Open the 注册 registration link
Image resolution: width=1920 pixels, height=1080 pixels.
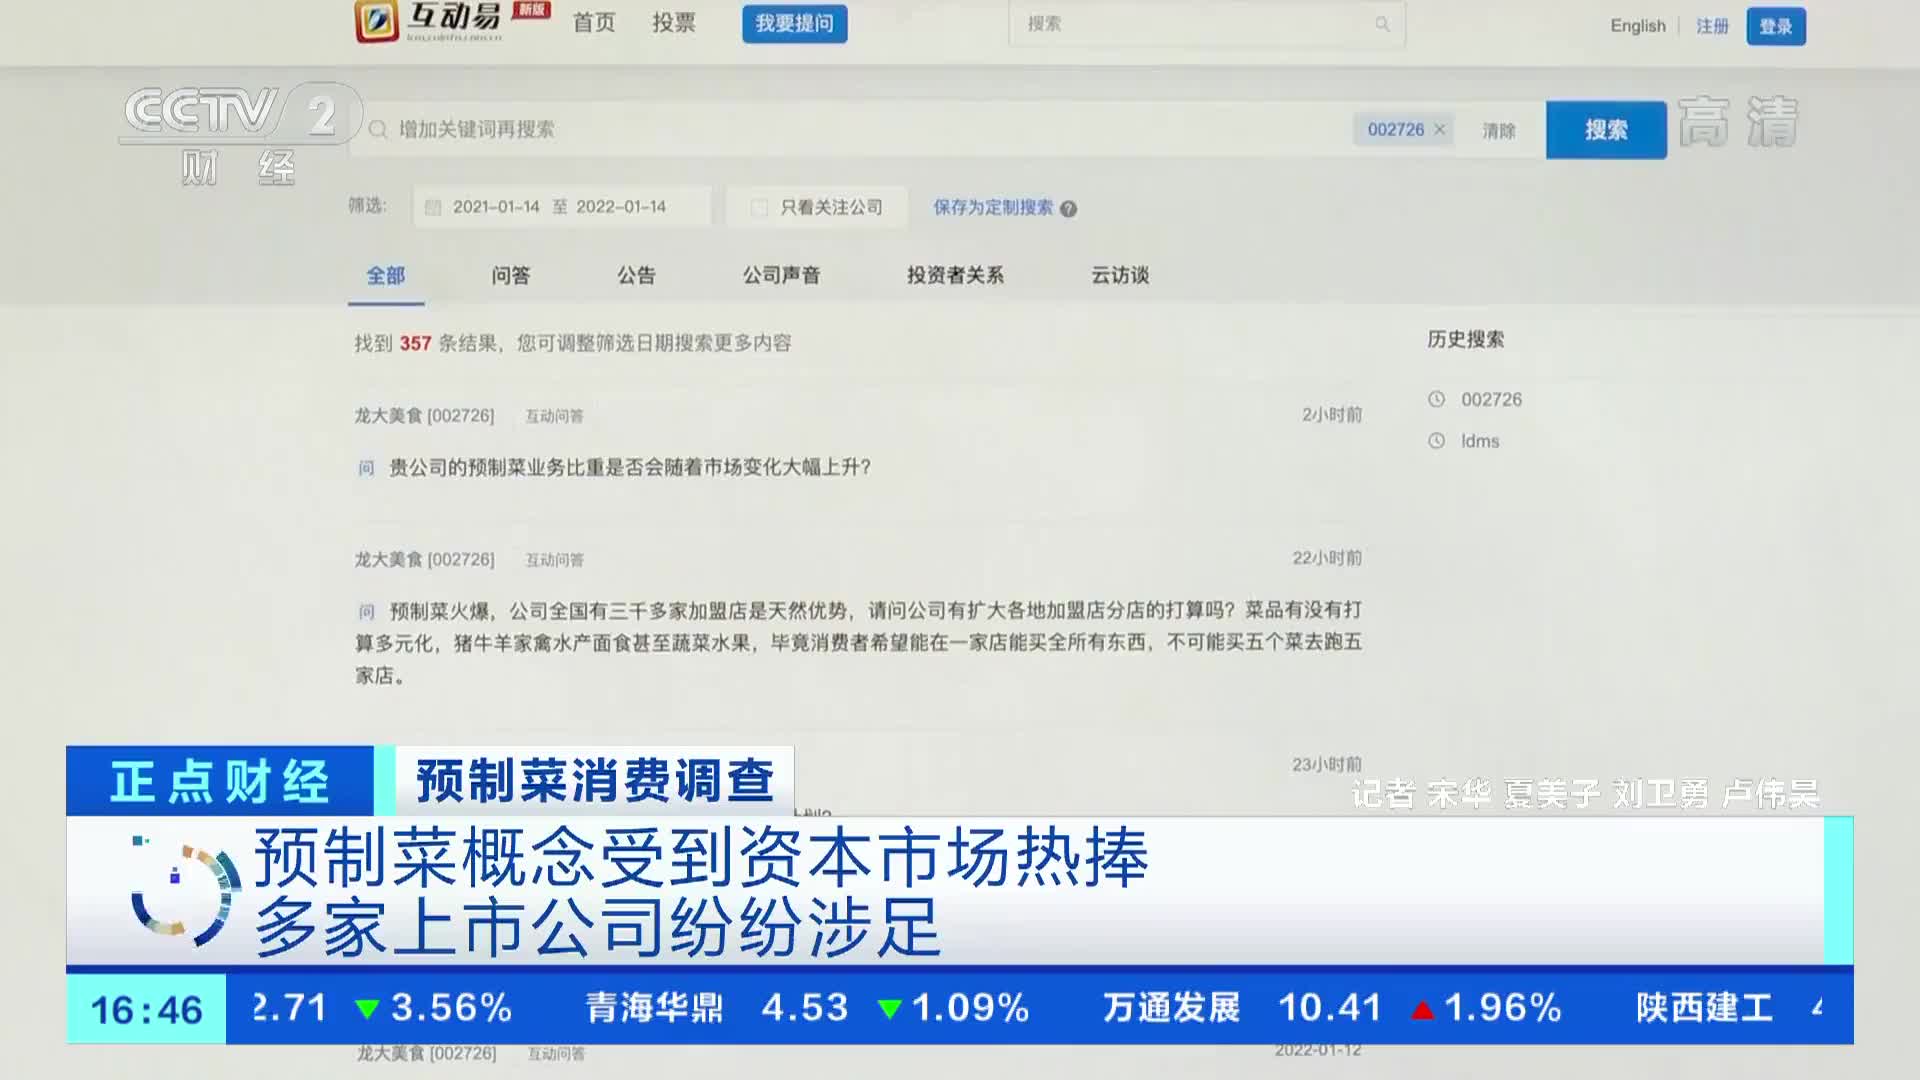1712,26
